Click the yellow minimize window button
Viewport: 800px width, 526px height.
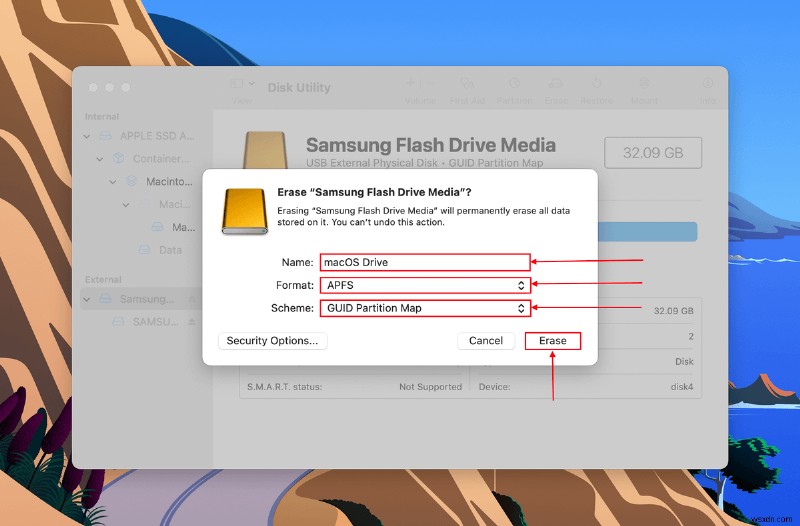click(x=109, y=88)
